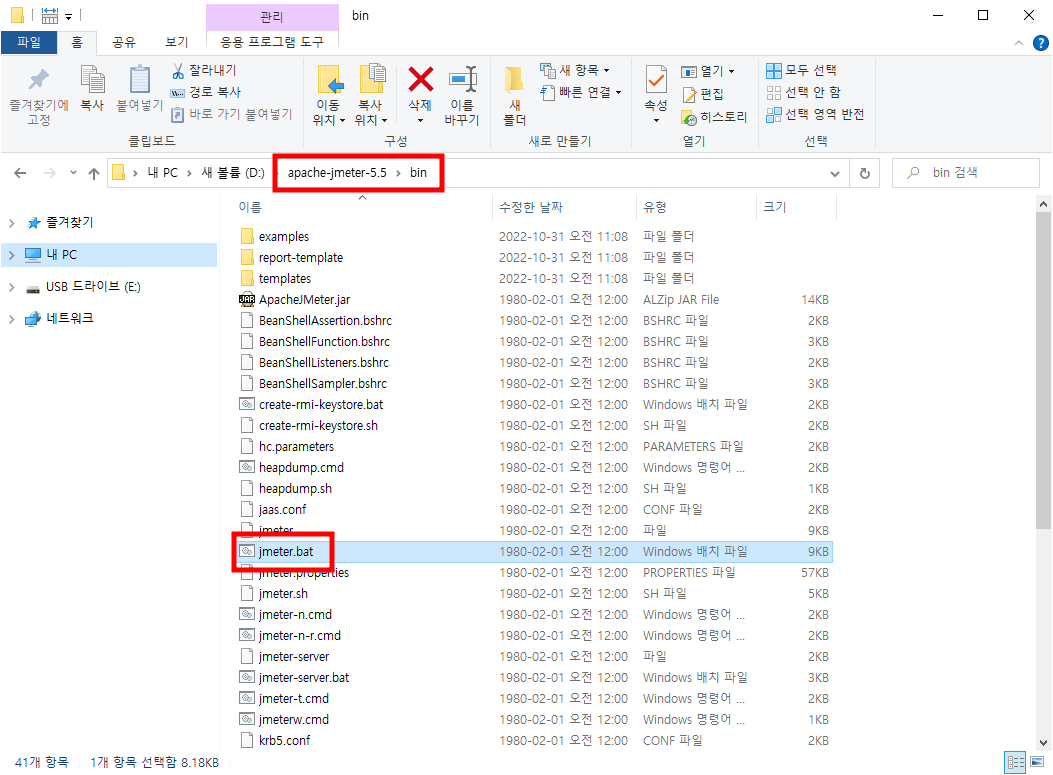The height and width of the screenshot is (775, 1053).
Task: Refresh the folder view
Action: click(x=865, y=173)
